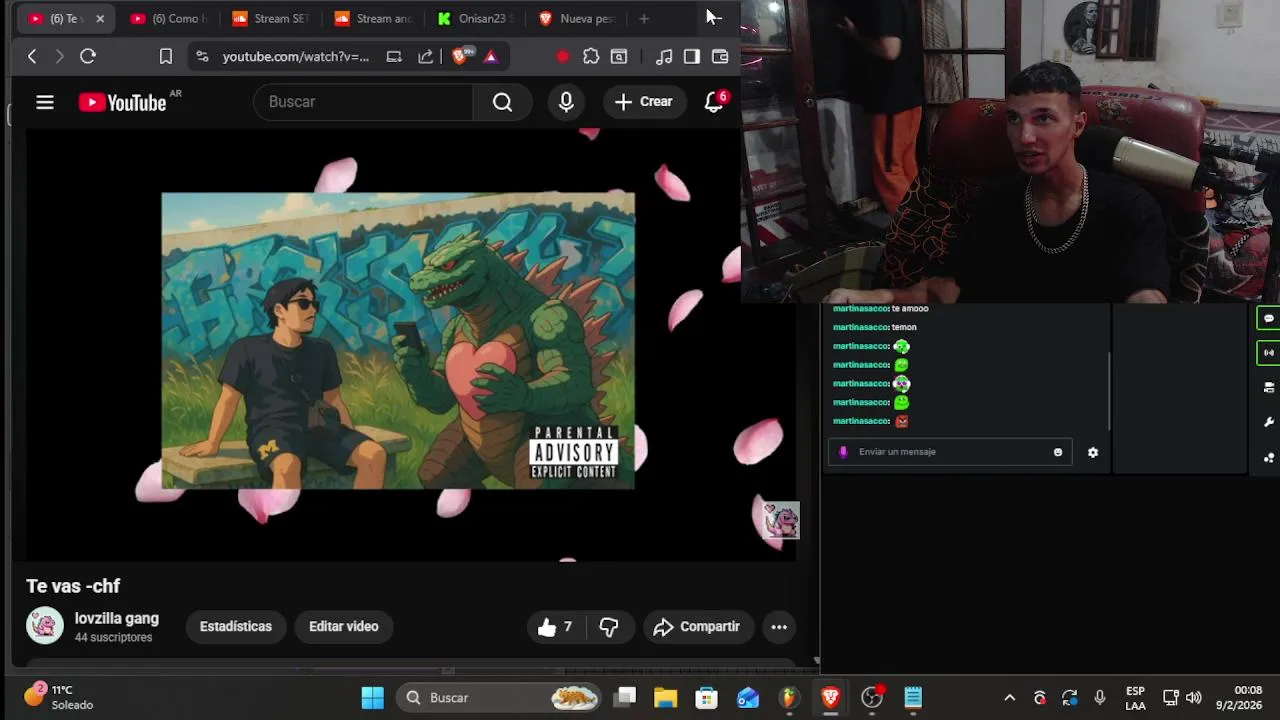This screenshot has height=720, width=1280.
Task: Like the video with thumbs up
Action: click(554, 626)
